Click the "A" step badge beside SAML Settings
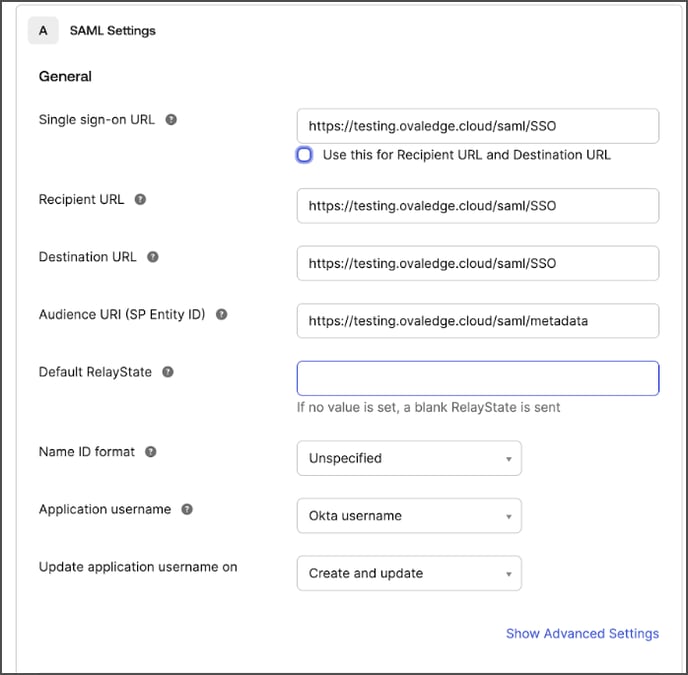 tap(43, 31)
